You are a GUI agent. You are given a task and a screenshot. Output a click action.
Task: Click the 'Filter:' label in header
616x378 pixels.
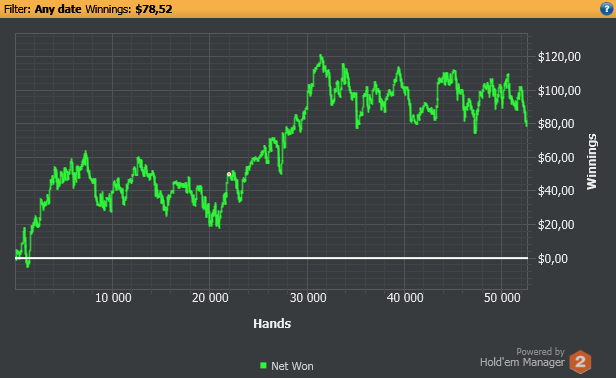pyautogui.click(x=17, y=9)
